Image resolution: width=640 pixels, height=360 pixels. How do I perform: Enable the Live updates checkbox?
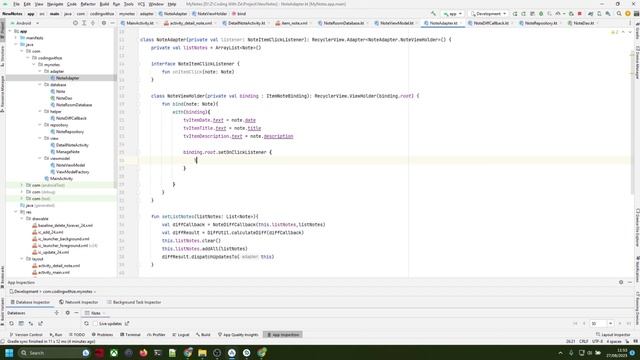coord(95,324)
